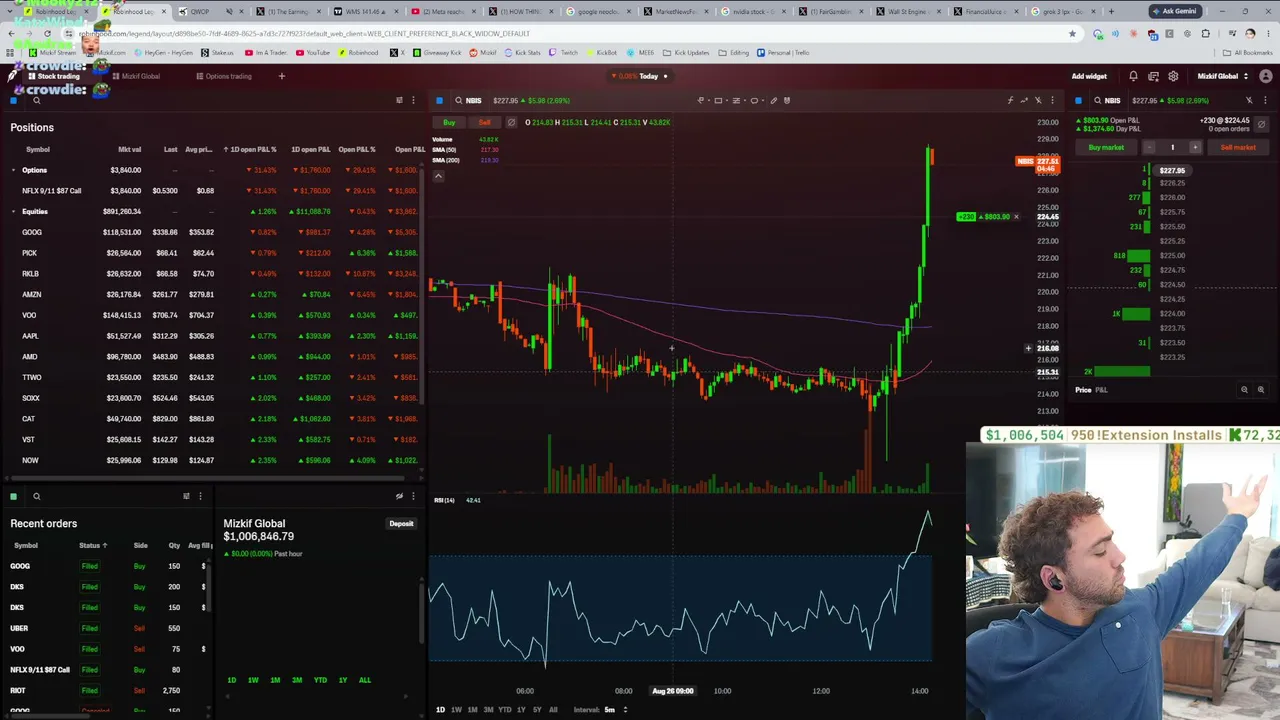
Task: Click the ladder quantity input field
Action: click(x=1172, y=147)
